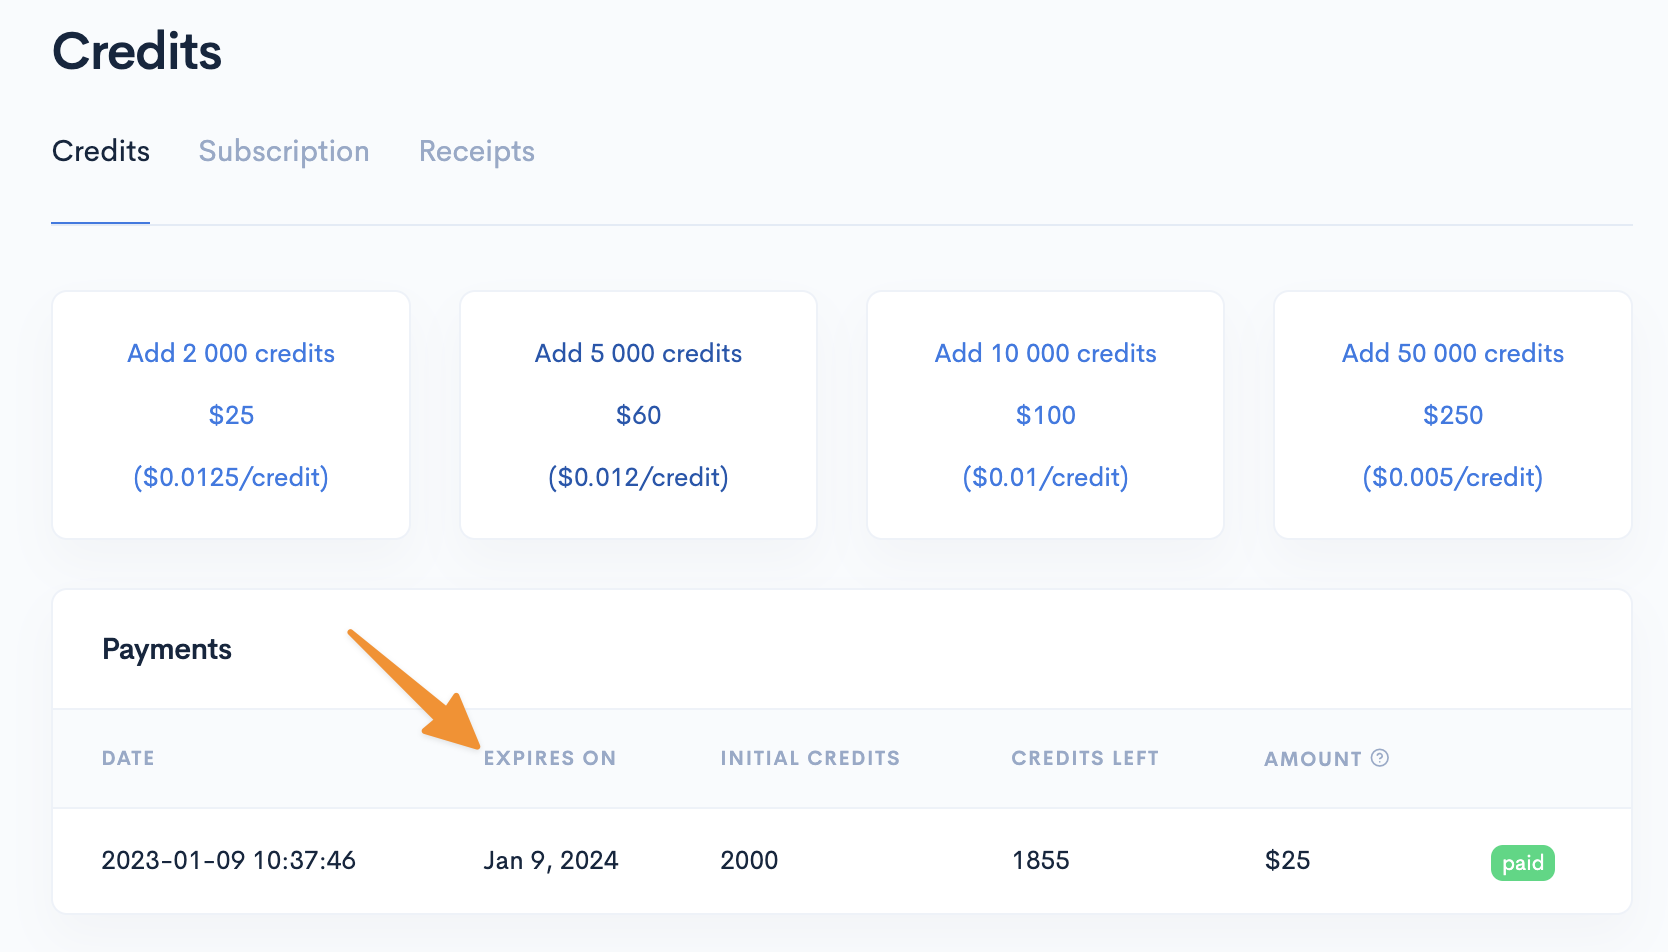Click the Amount help question mark icon

coord(1380,758)
